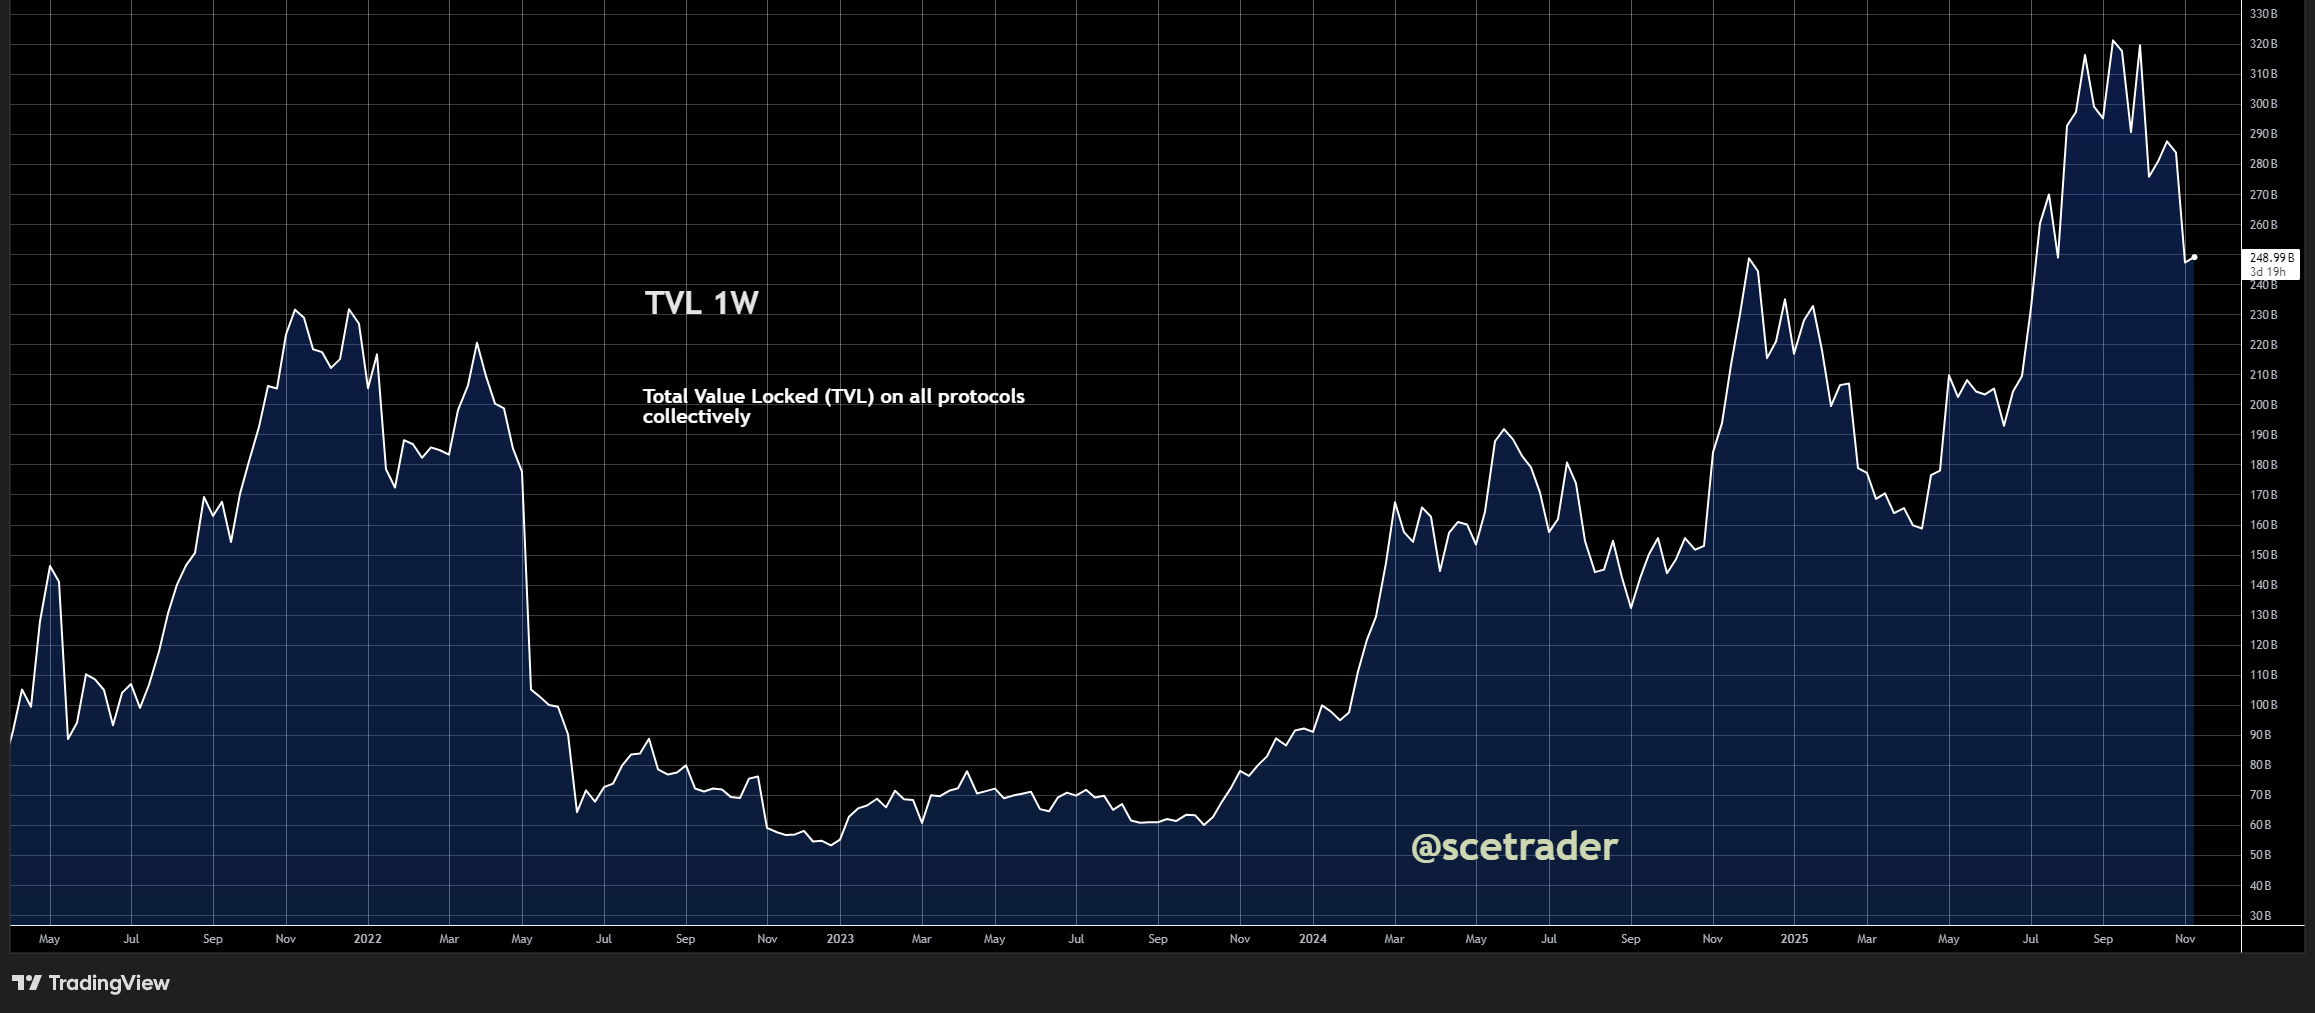This screenshot has width=2315, height=1013.
Task: Click the last data point marker dot
Action: (x=2194, y=257)
